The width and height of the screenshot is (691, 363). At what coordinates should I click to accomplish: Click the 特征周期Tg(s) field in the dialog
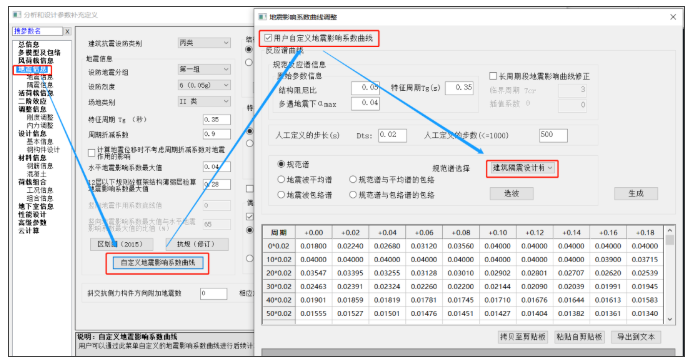(459, 88)
